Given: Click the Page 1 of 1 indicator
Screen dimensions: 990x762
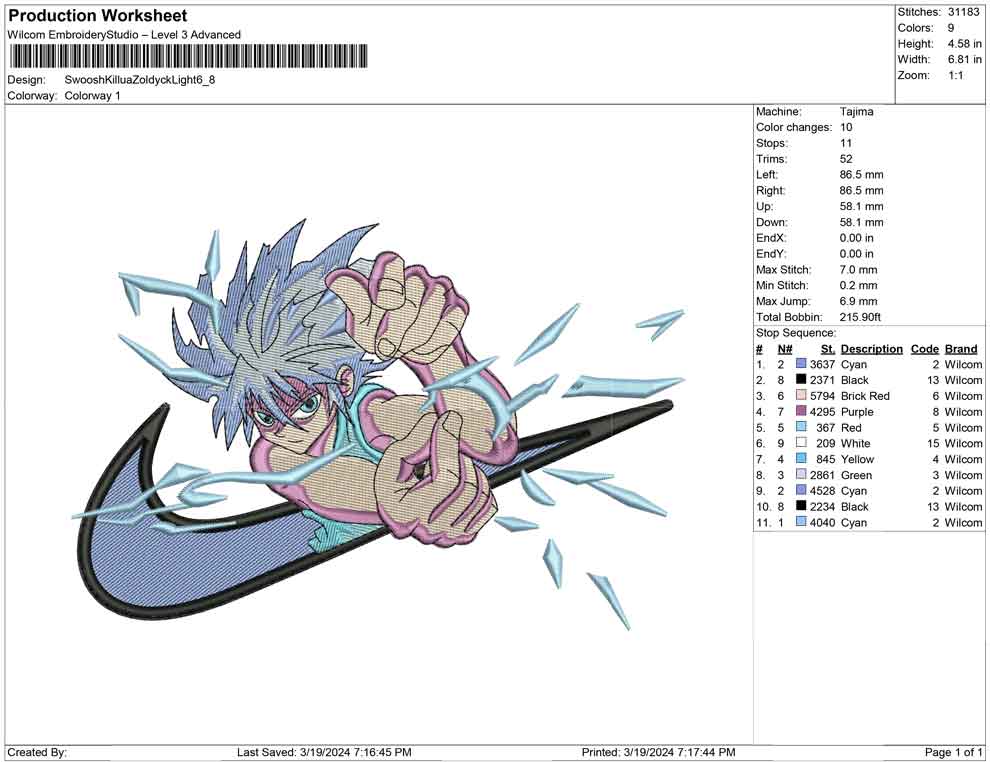Looking at the screenshot, I should point(953,752).
